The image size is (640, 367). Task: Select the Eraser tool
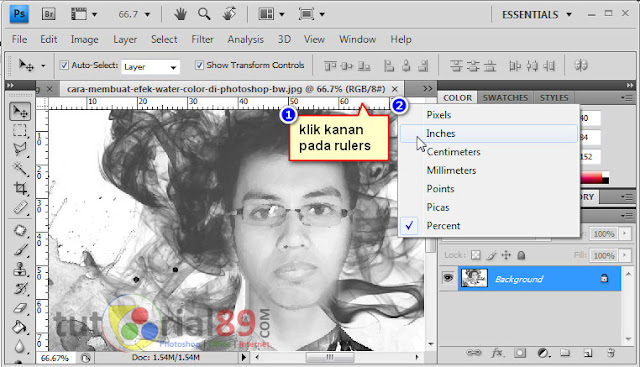[20, 308]
